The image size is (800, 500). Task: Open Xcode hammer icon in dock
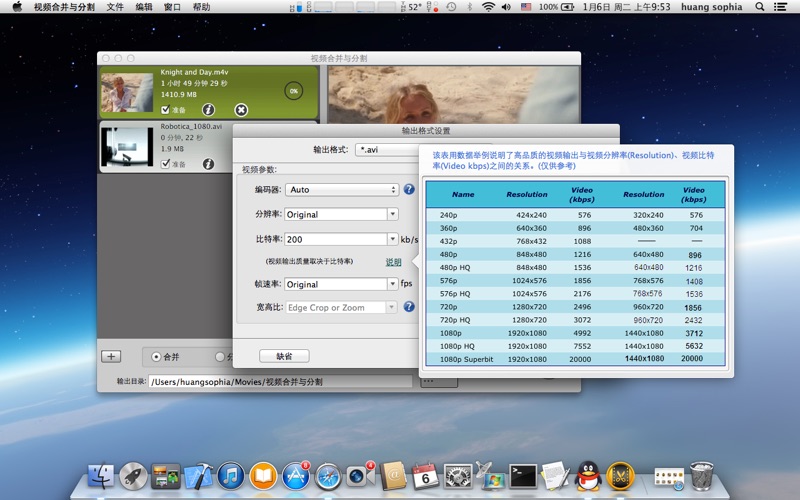tap(198, 476)
